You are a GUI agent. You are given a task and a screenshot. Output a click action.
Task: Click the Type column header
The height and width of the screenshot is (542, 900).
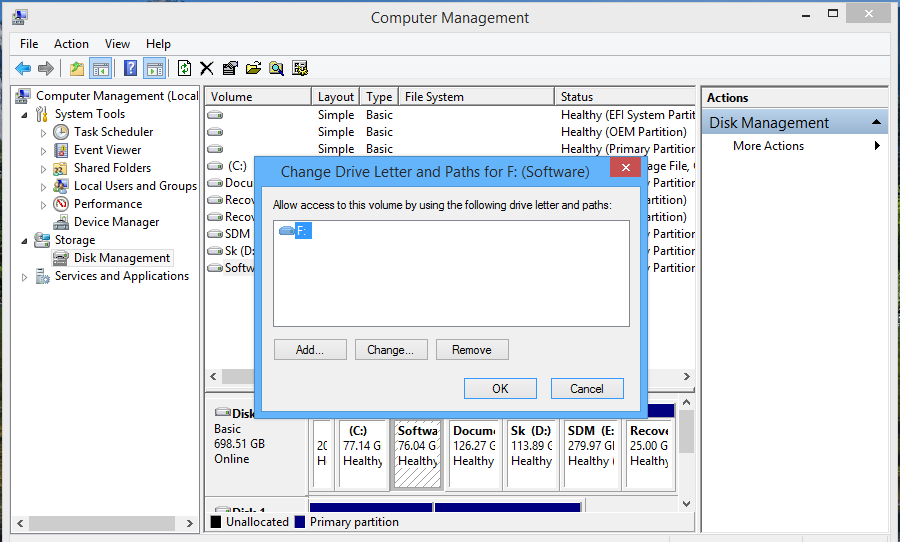point(379,96)
